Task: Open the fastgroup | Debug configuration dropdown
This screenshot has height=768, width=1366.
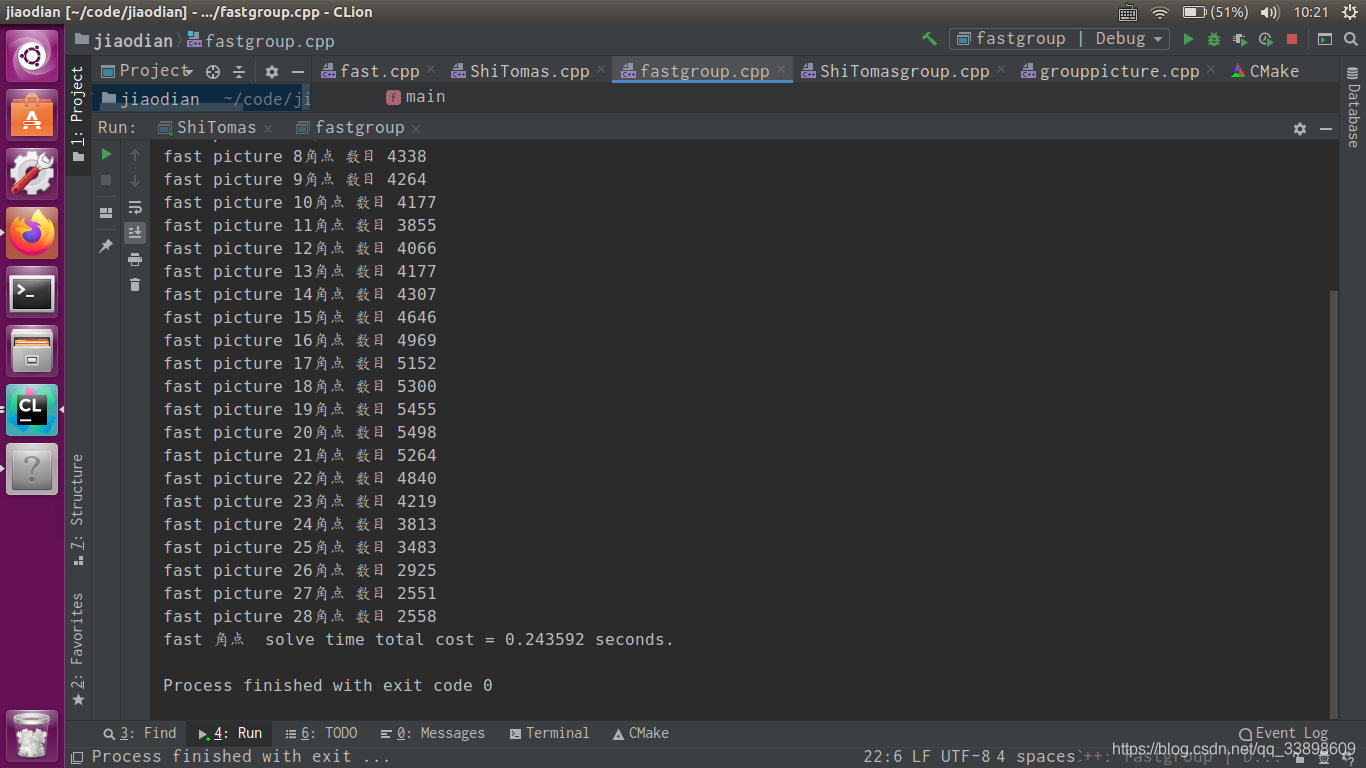Action: pos(1060,39)
